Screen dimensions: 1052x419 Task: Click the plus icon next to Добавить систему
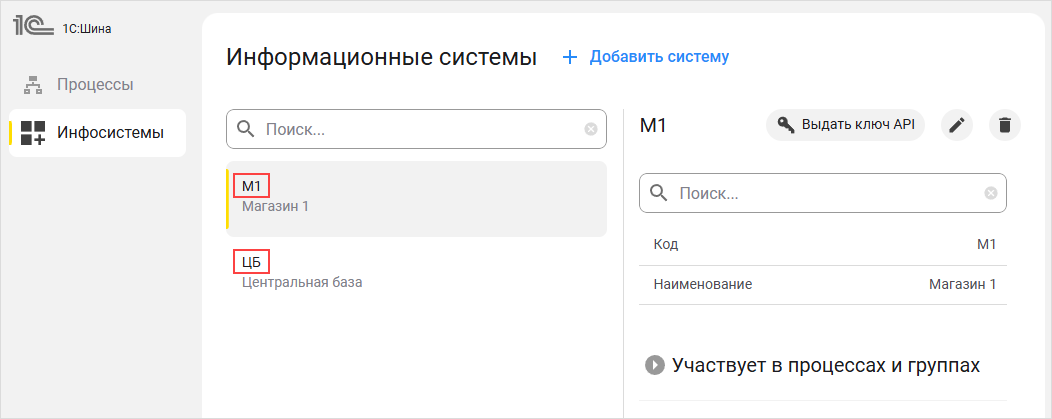(570, 57)
